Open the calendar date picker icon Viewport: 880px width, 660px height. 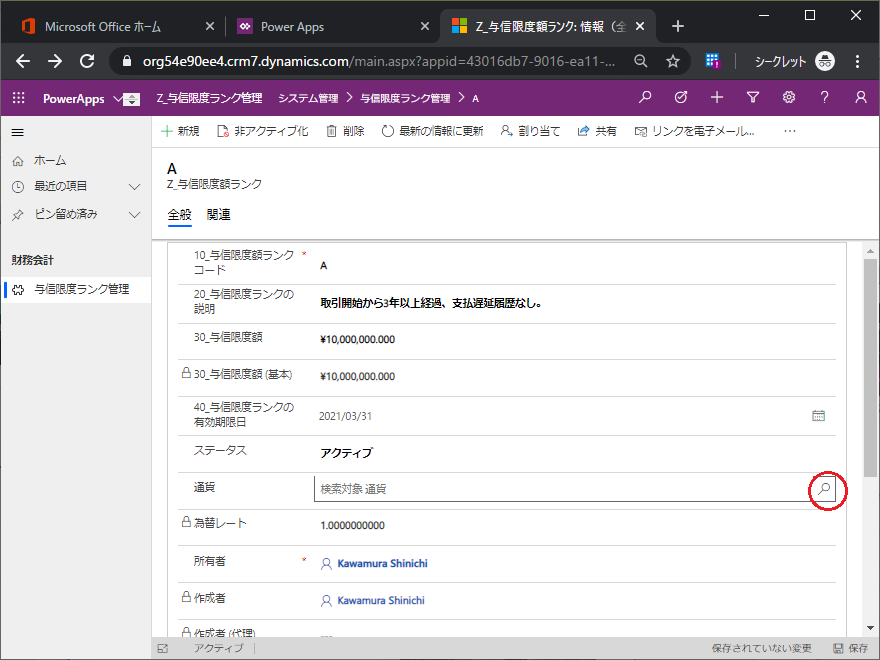pyautogui.click(x=818, y=415)
